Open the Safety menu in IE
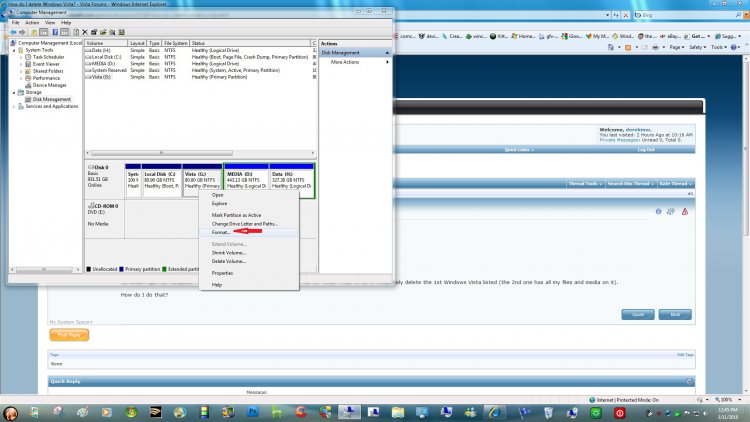This screenshot has width=750, height=422. [698, 47]
